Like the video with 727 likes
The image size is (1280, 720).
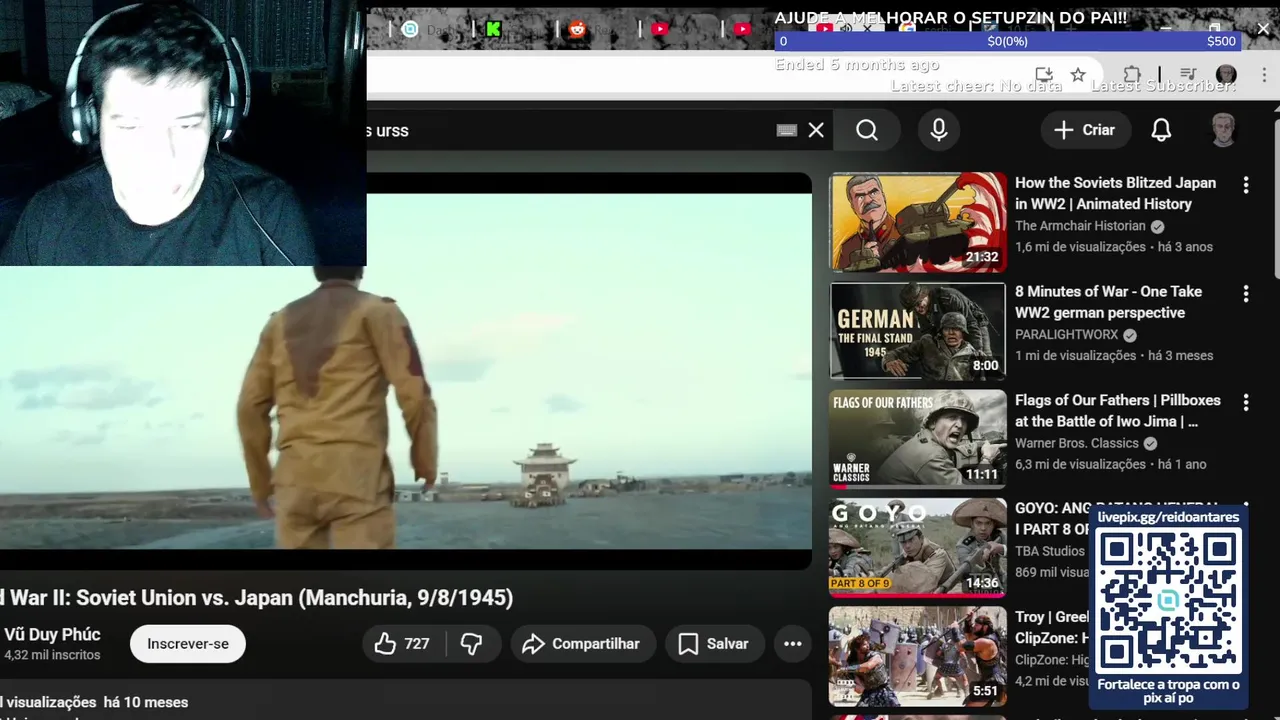402,644
